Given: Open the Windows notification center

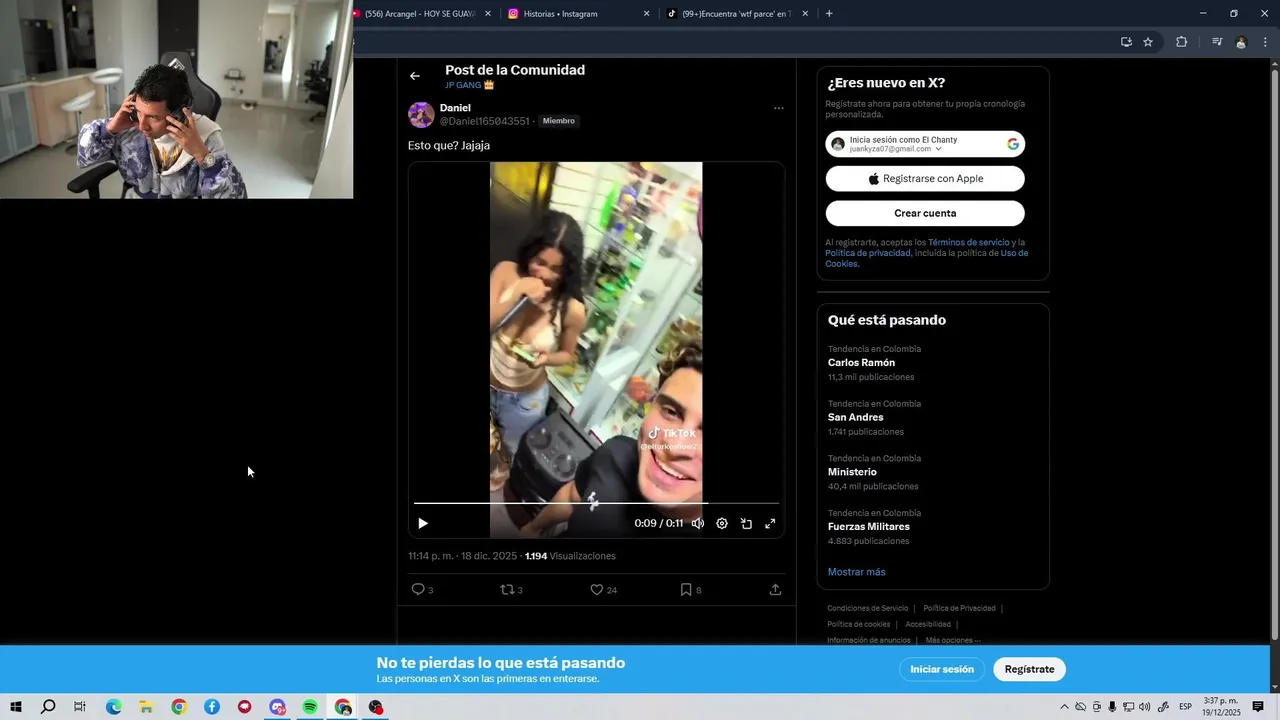Looking at the screenshot, I should pyautogui.click(x=1258, y=707).
